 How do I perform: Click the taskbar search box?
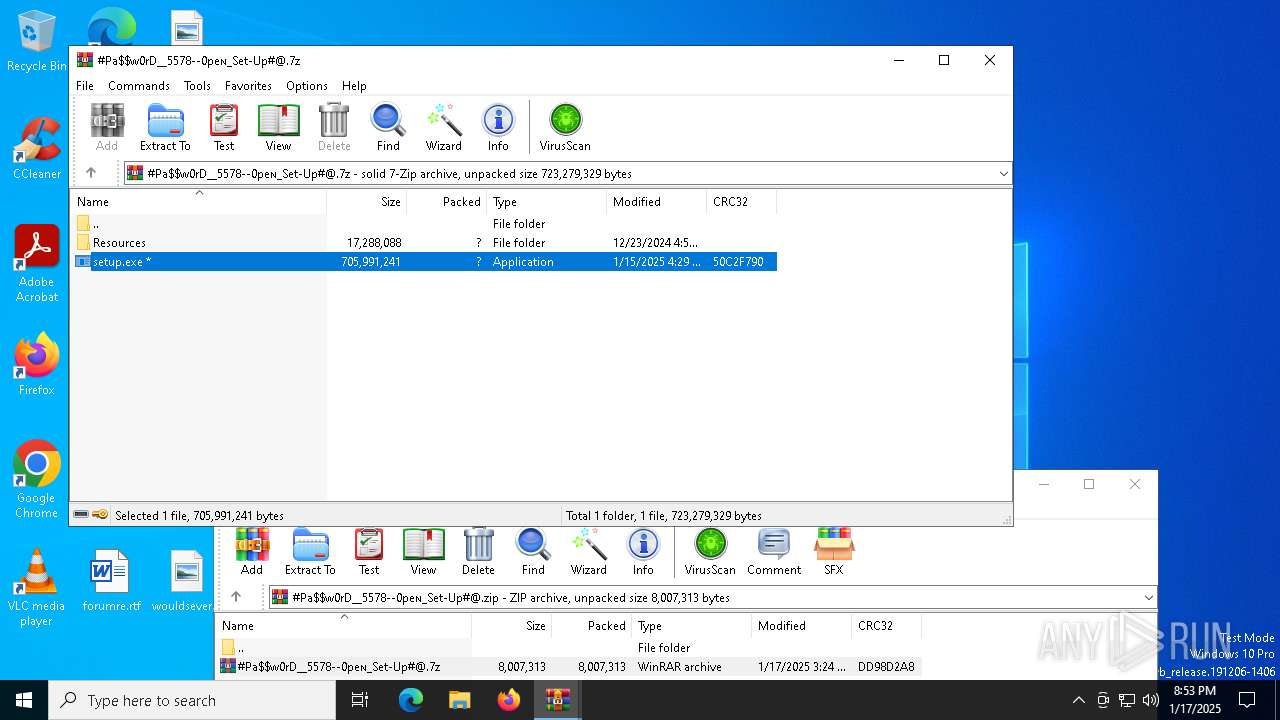192,700
